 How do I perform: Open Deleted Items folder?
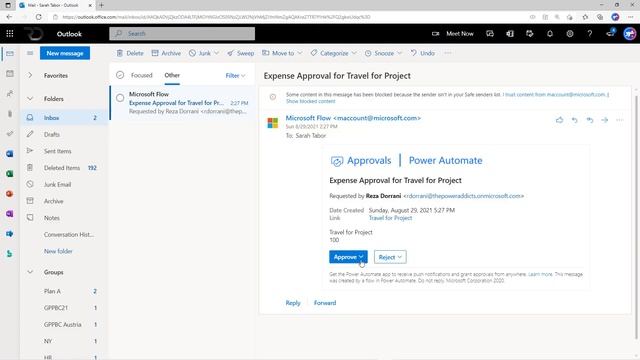(64, 168)
